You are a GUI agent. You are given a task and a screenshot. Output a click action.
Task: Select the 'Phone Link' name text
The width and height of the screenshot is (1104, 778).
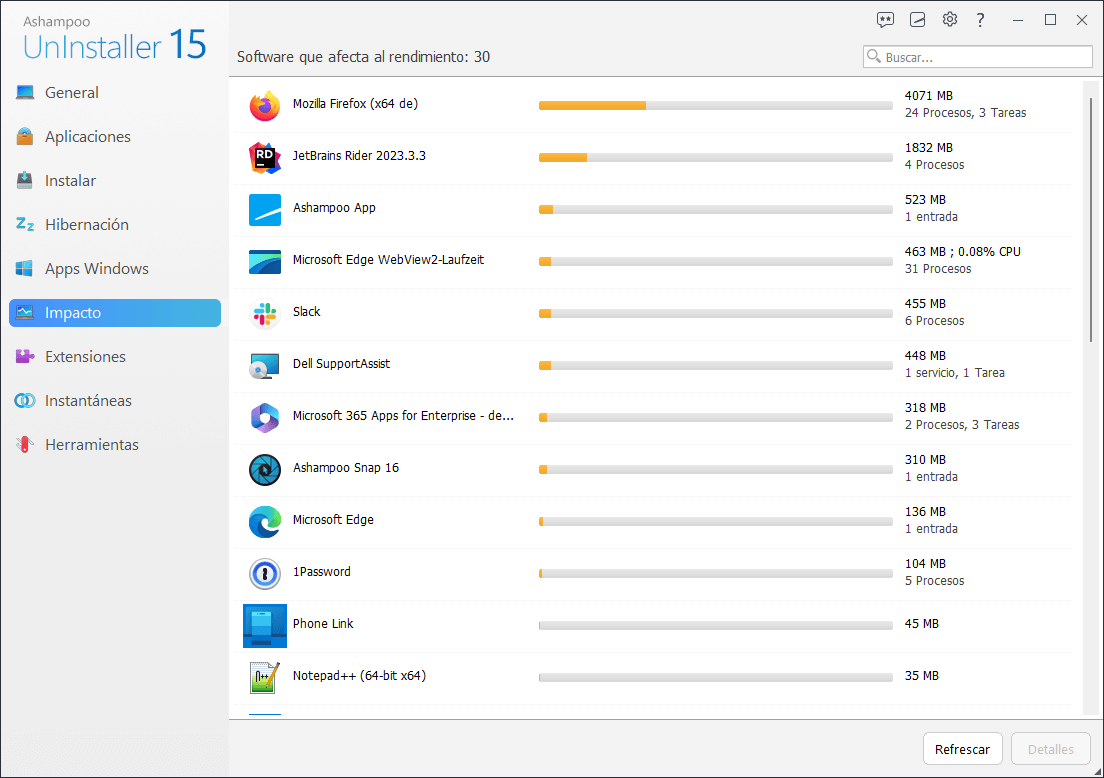pyautogui.click(x=323, y=624)
